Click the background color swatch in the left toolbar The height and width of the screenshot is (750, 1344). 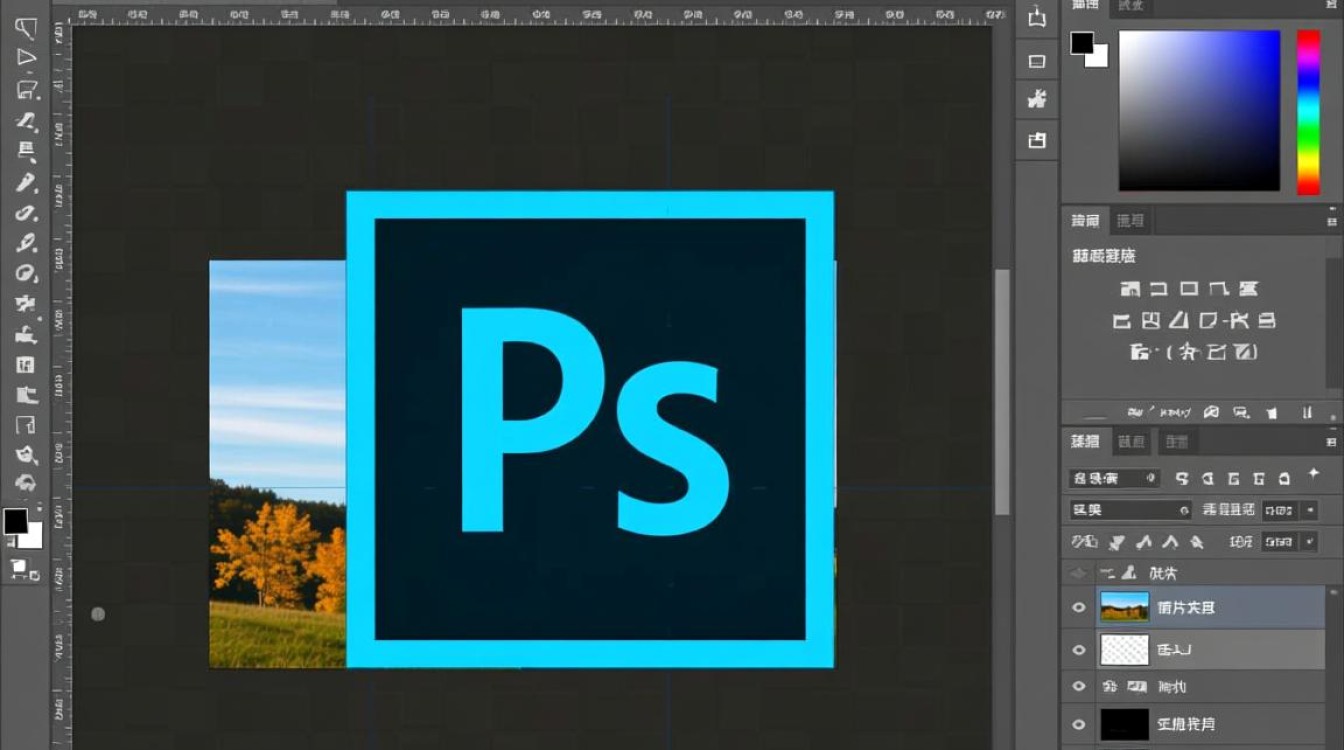(x=33, y=538)
